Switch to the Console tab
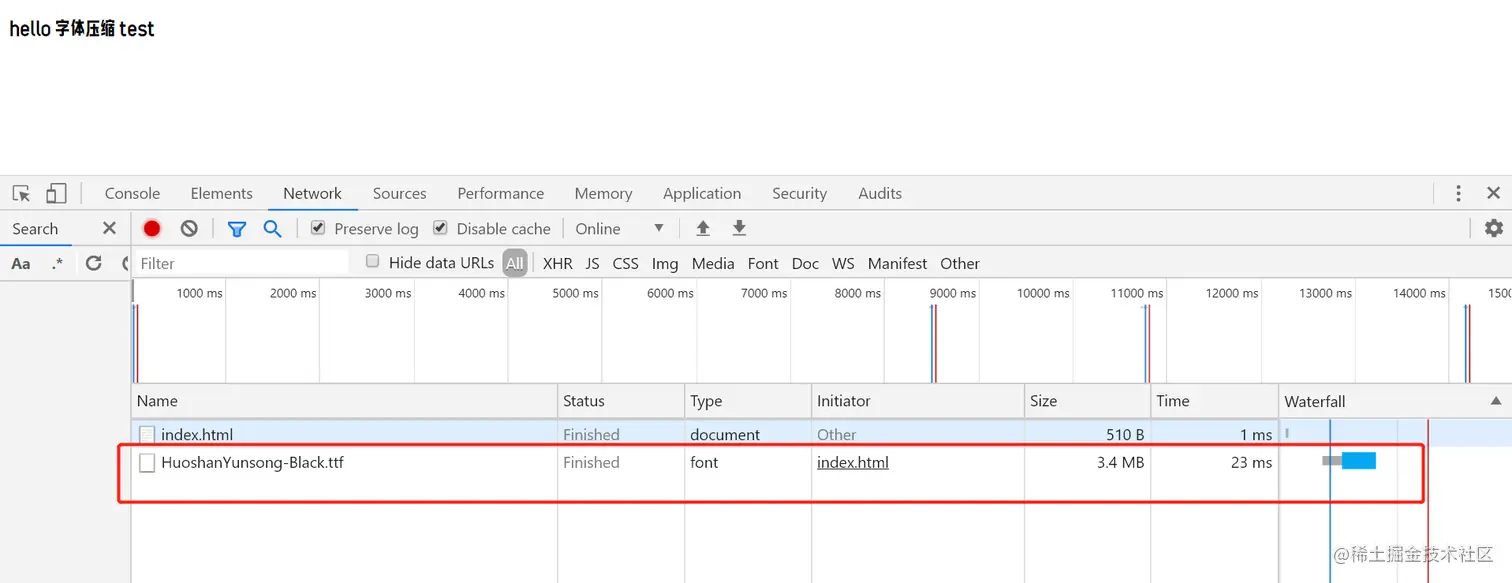 [x=132, y=193]
